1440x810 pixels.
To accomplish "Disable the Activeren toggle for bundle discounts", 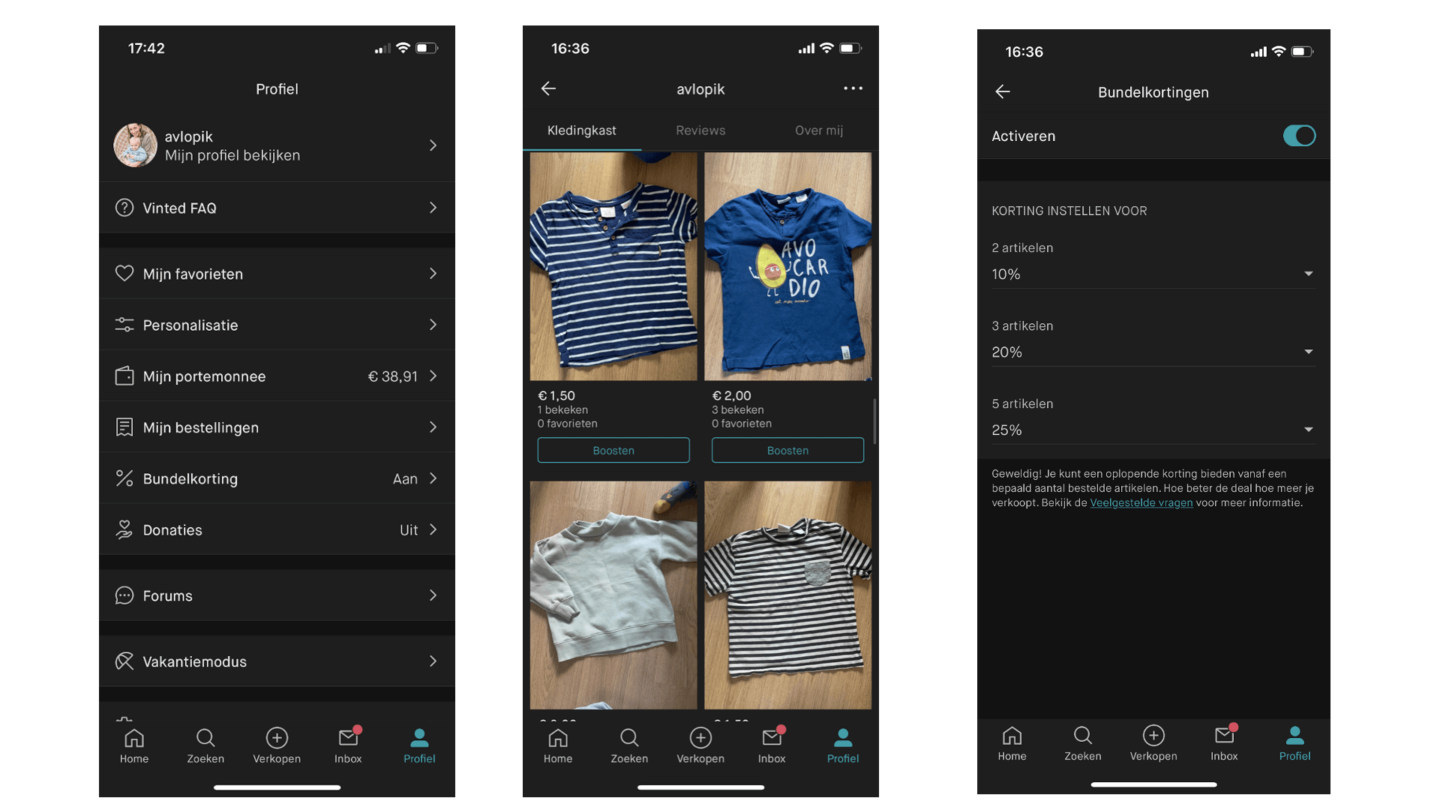I will pos(1299,136).
